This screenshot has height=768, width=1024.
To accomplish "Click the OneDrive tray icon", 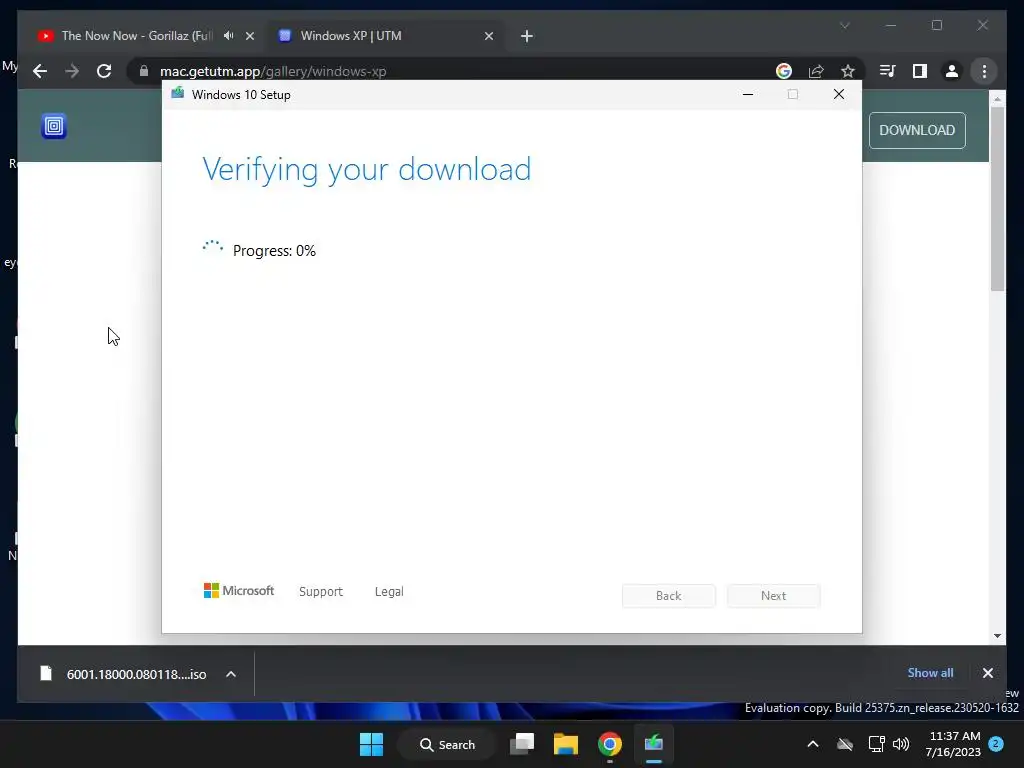I will click(x=845, y=744).
